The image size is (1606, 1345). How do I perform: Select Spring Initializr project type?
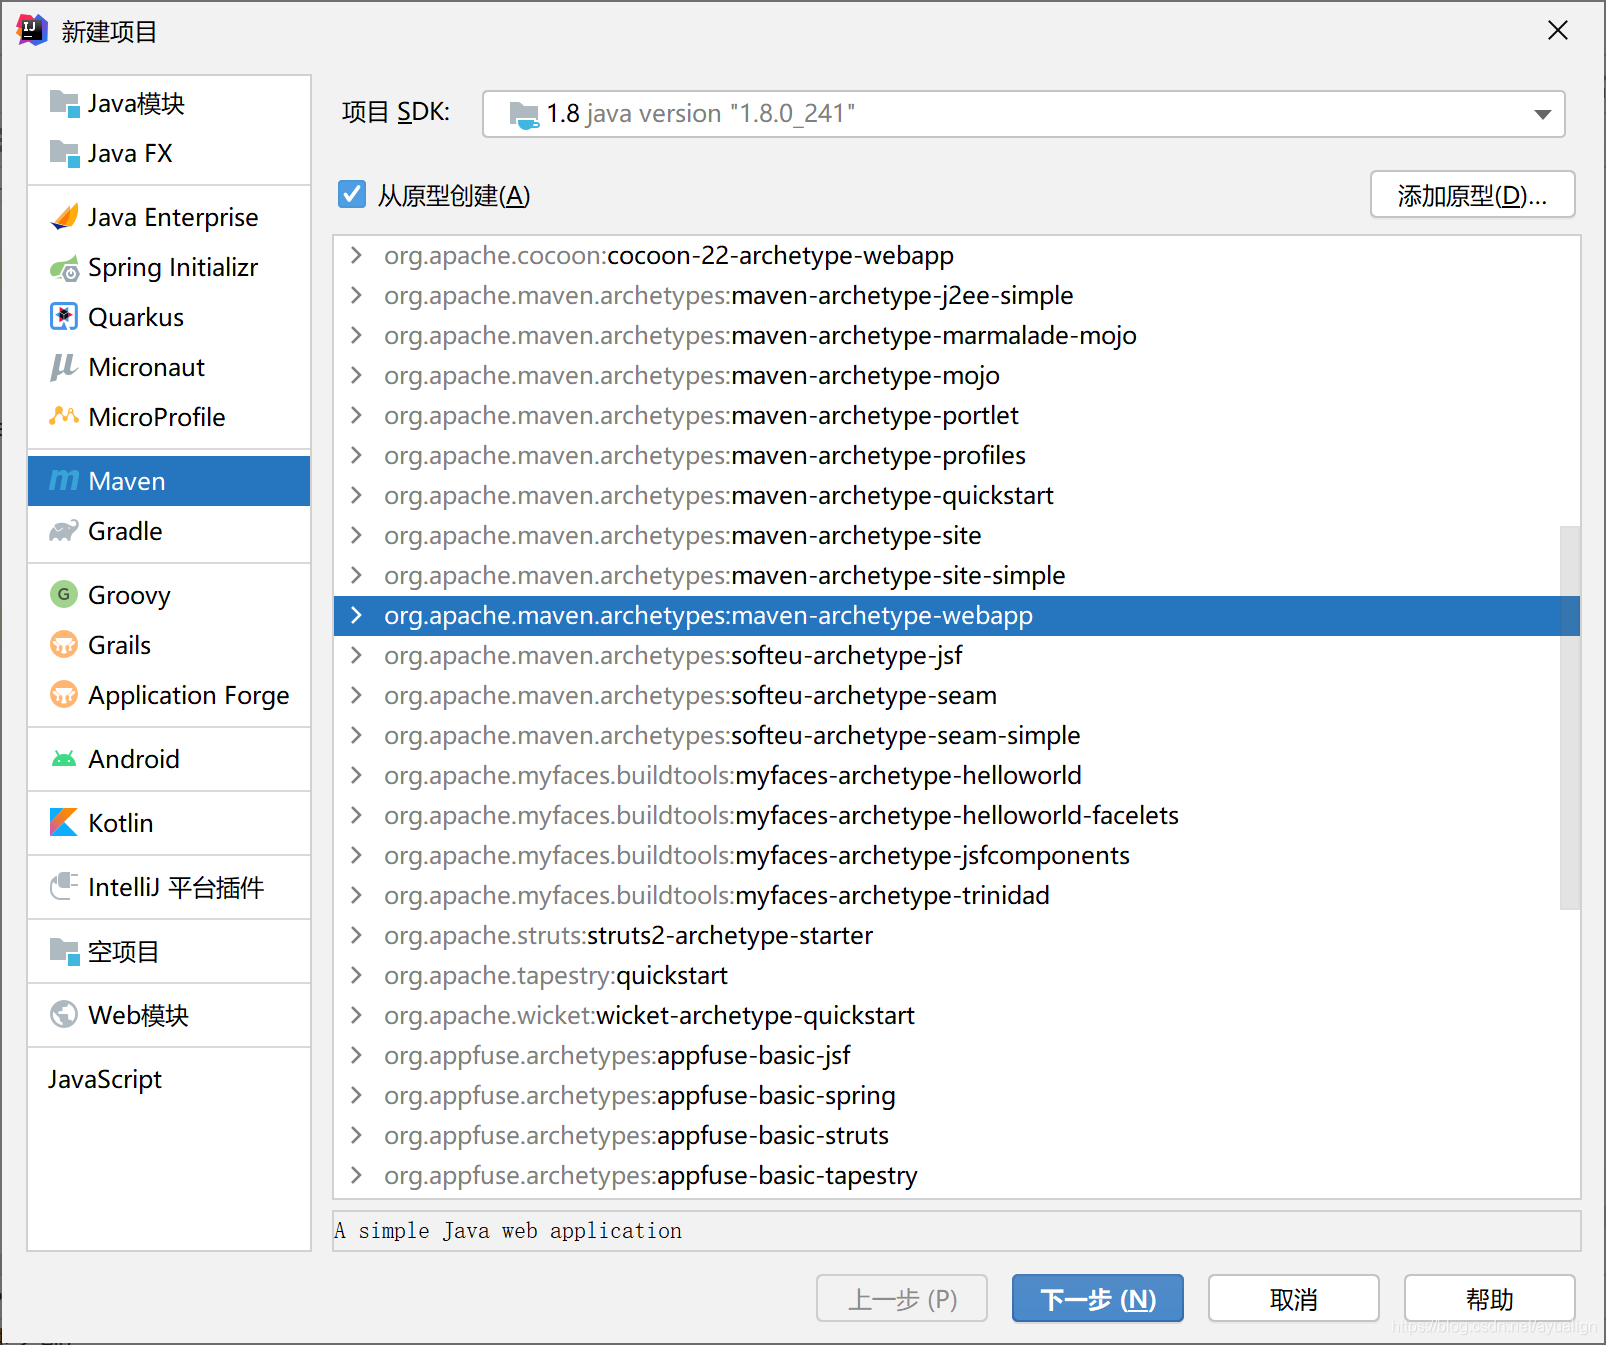point(169,267)
